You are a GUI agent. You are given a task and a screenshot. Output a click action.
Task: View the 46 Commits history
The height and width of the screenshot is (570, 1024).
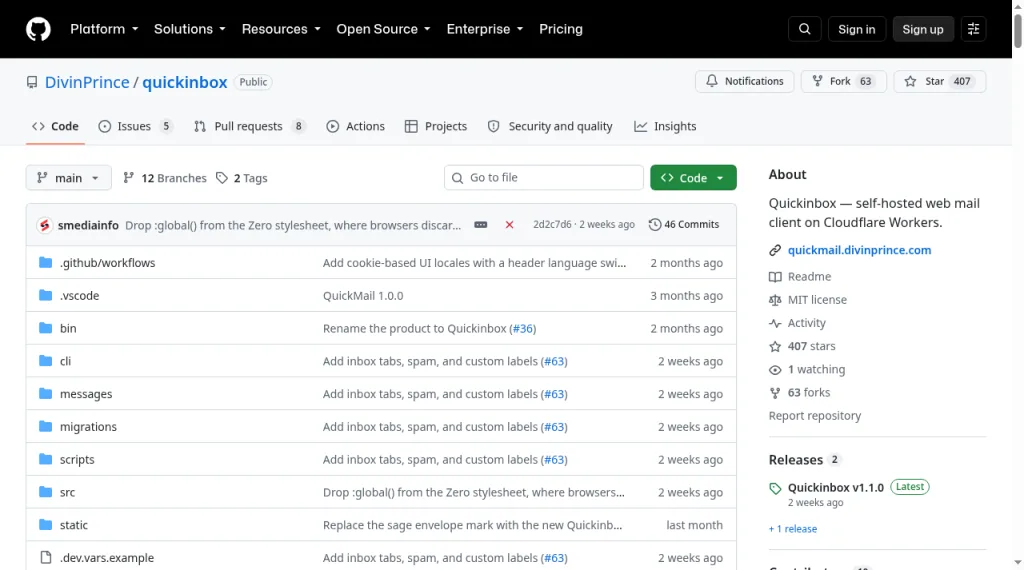pyautogui.click(x=684, y=225)
